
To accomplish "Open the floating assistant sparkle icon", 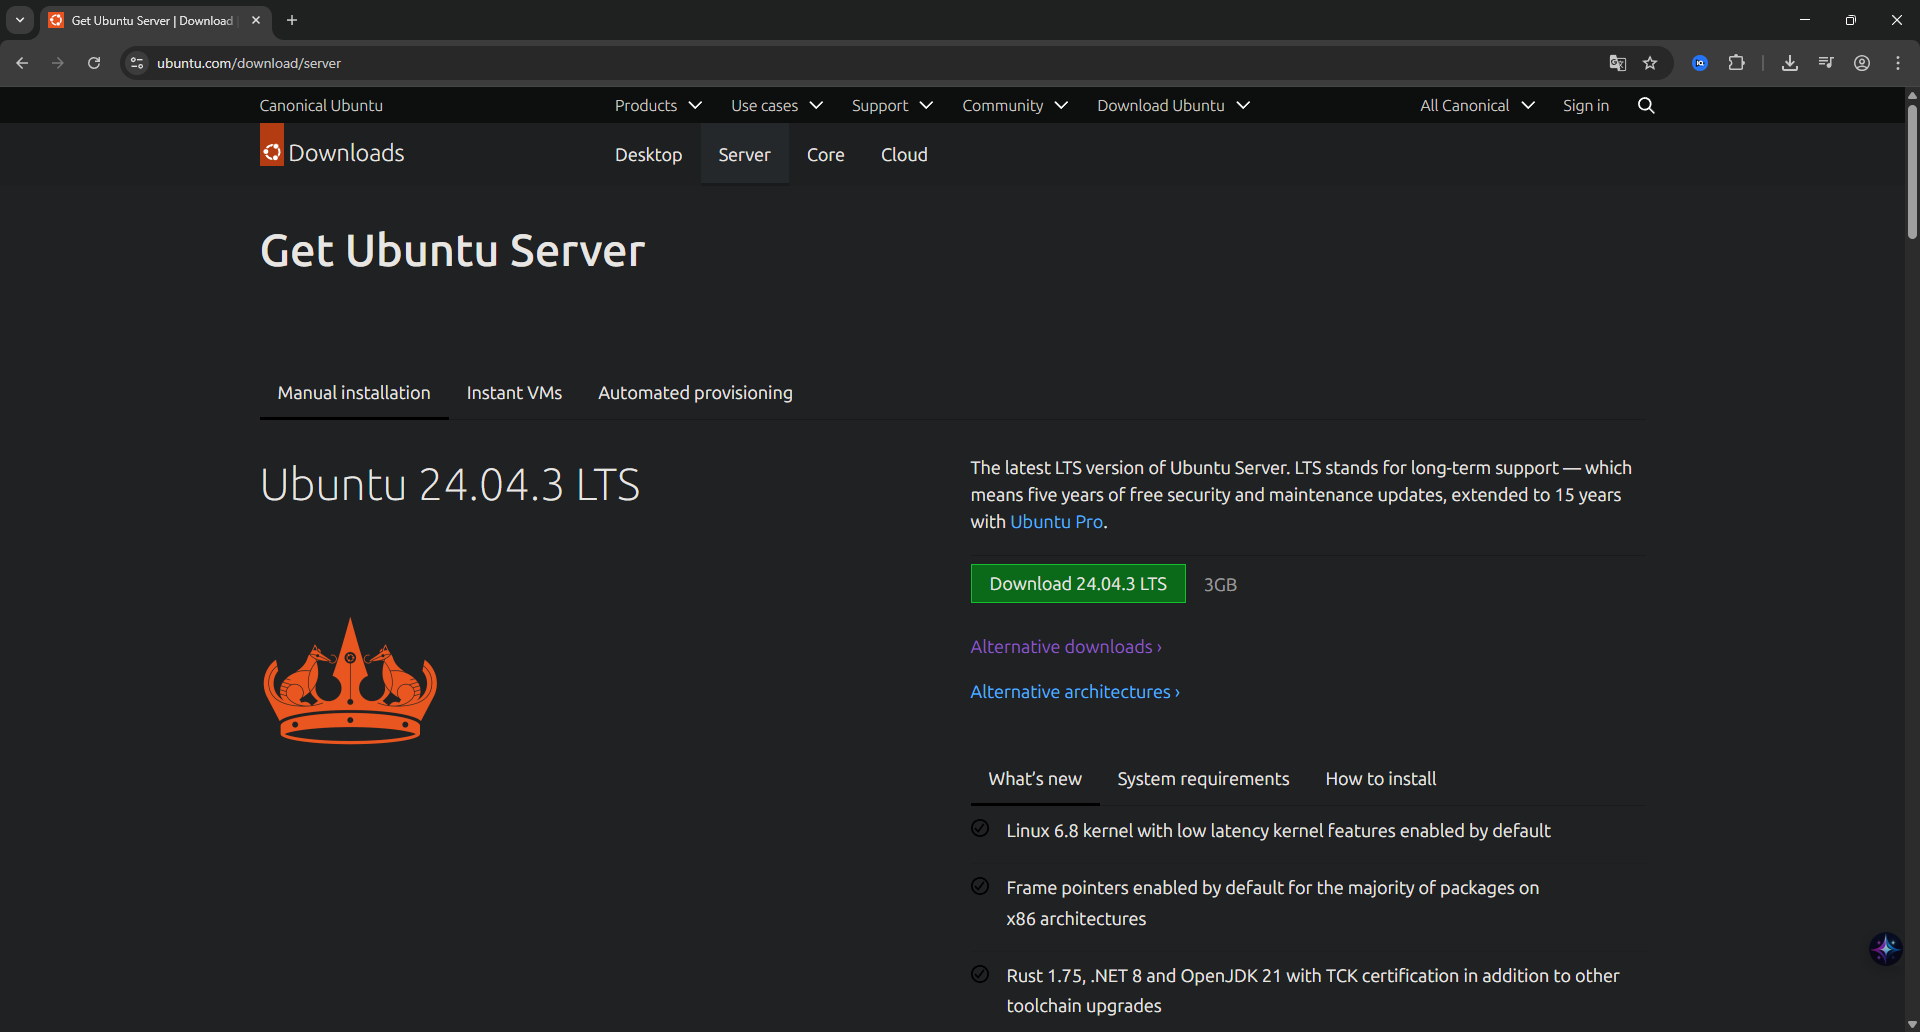I will pyautogui.click(x=1885, y=948).
